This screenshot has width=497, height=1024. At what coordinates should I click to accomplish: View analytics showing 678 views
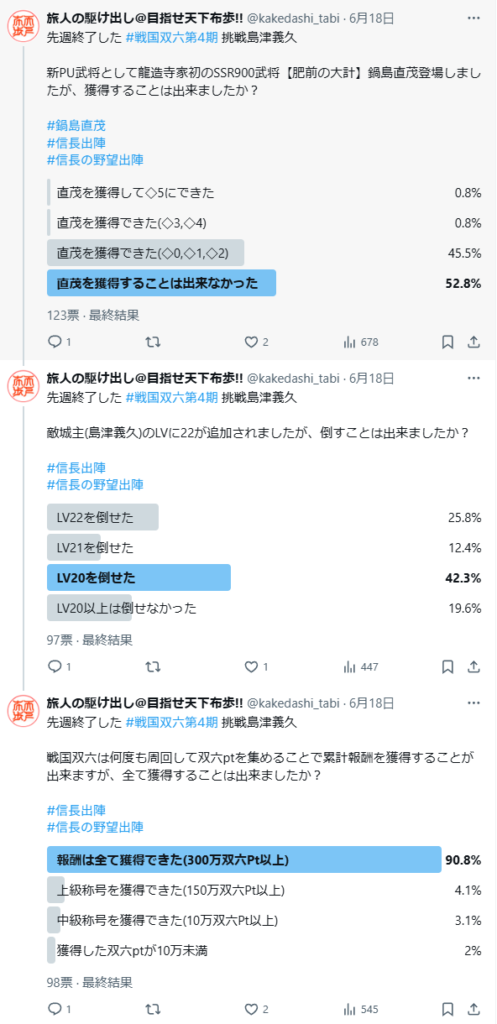pos(361,342)
